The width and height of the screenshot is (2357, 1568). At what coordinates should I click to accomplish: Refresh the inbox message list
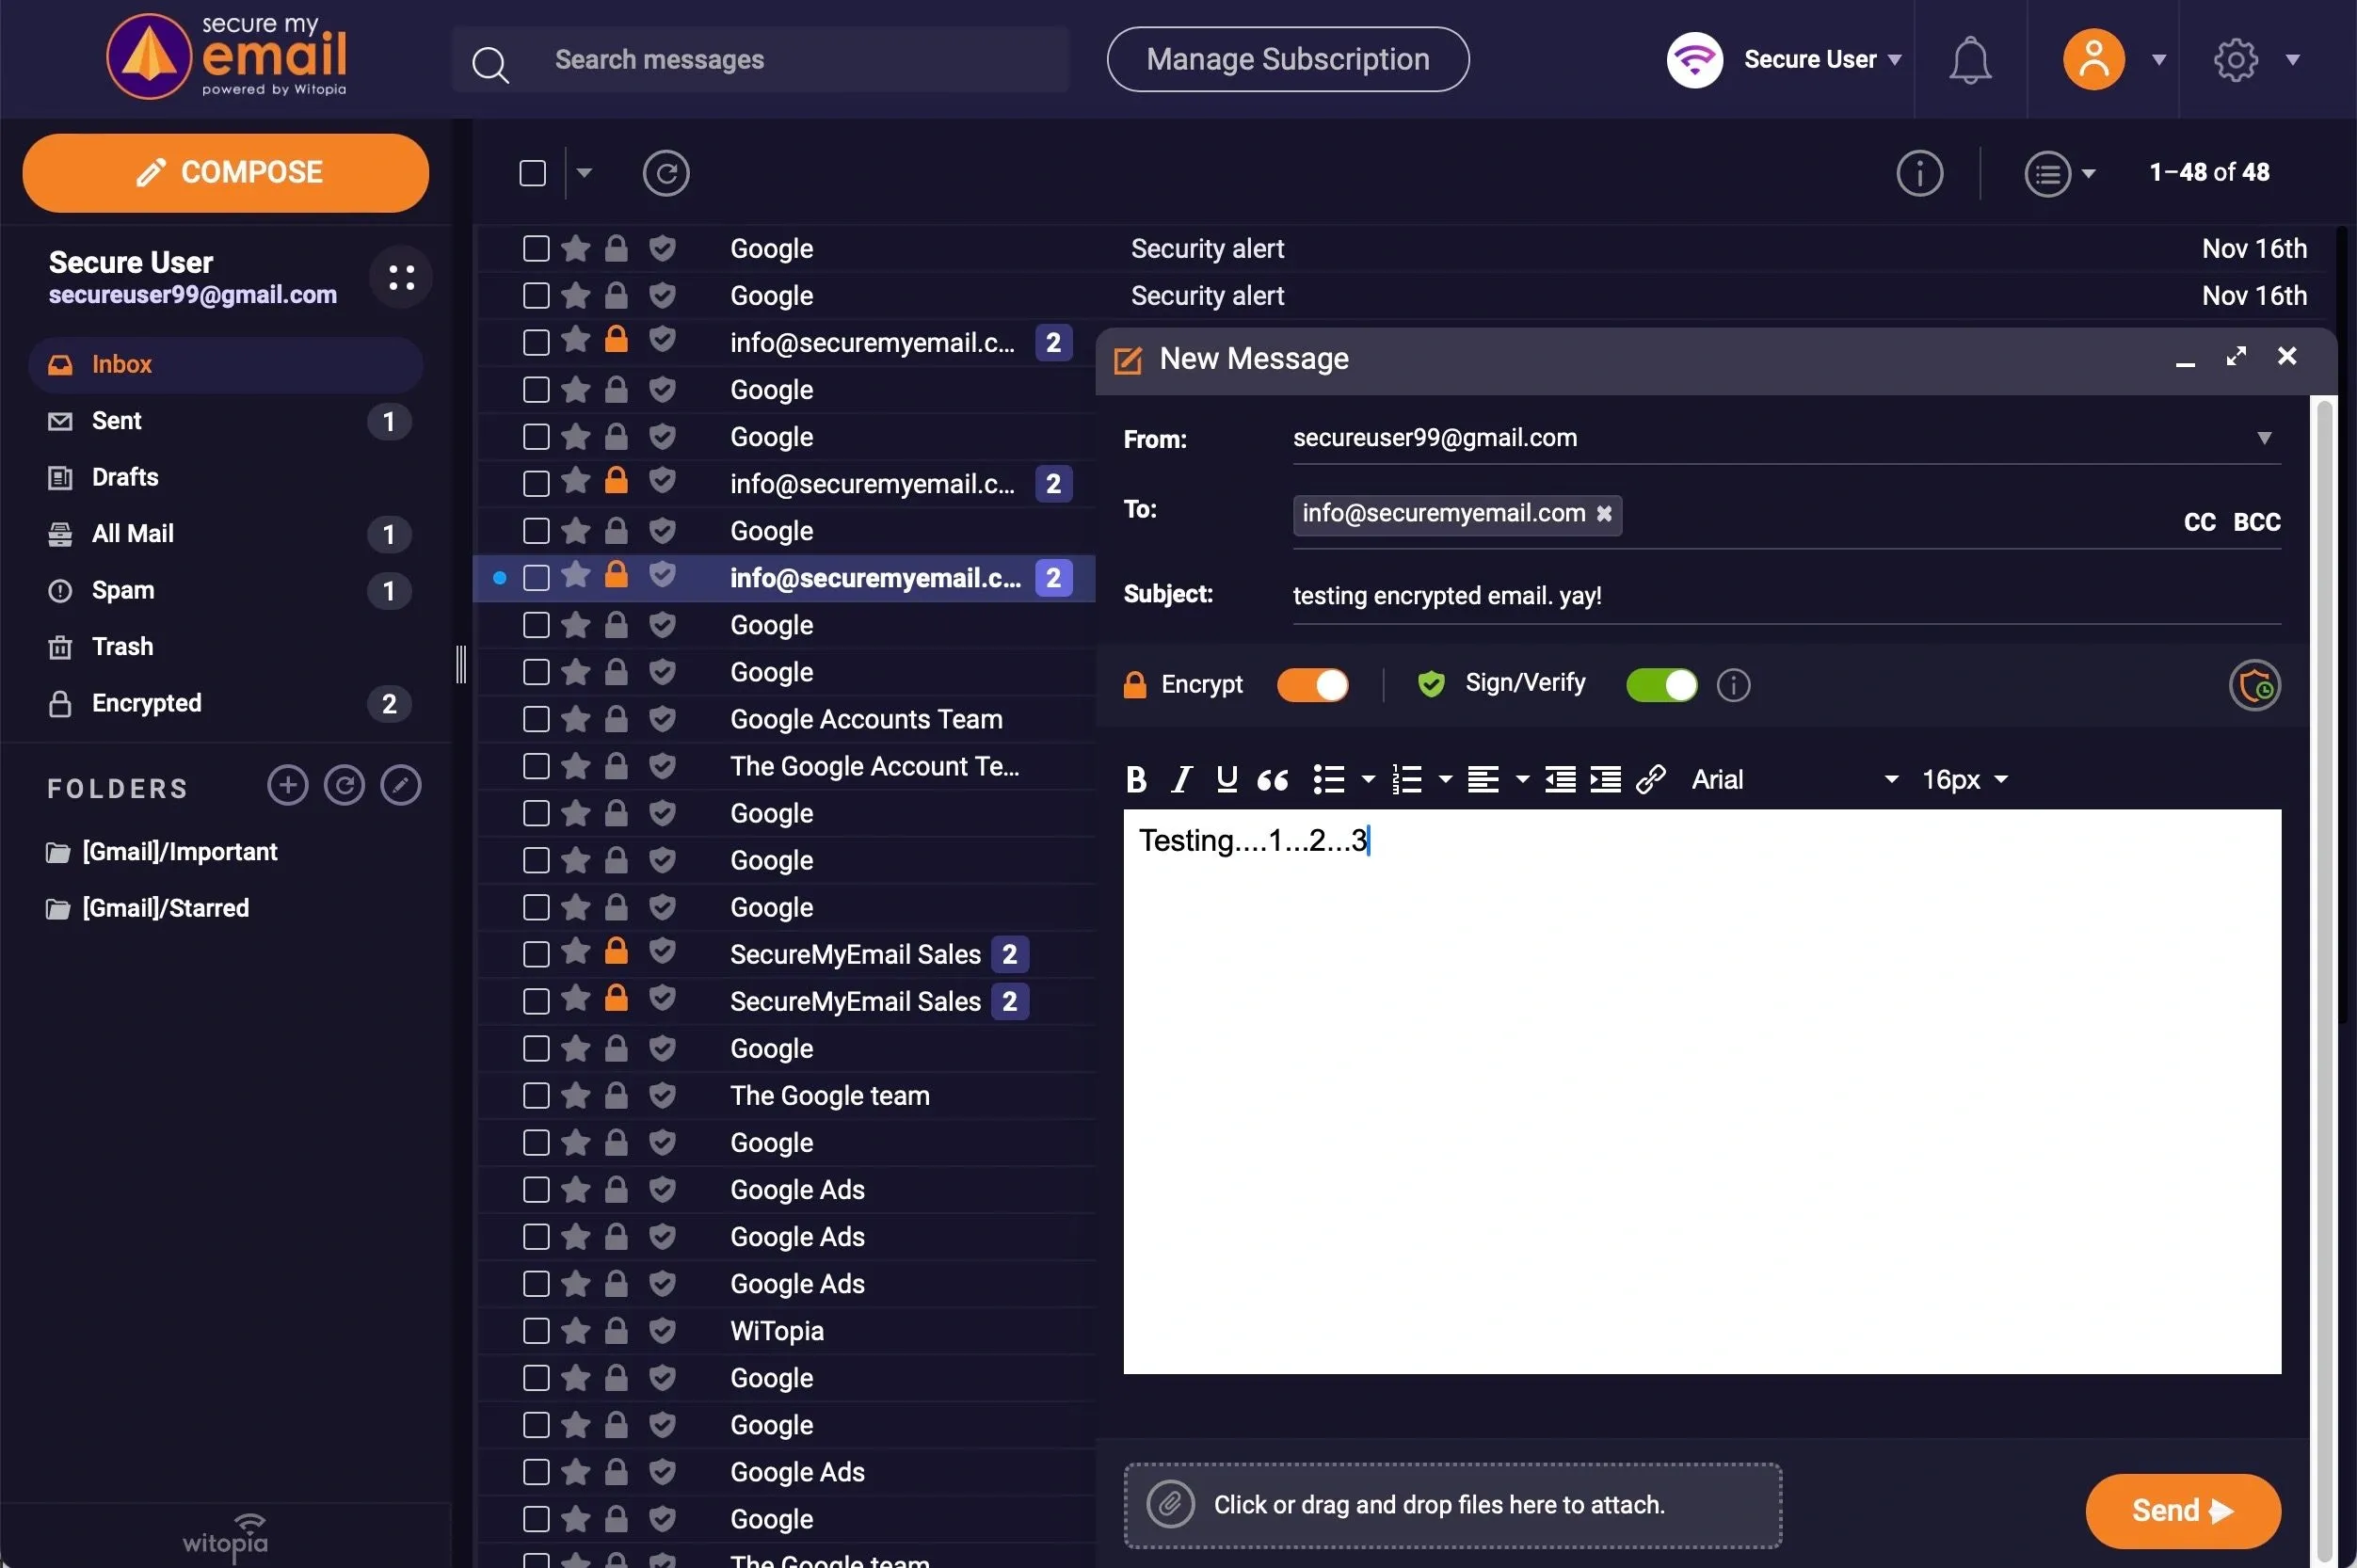[x=665, y=172]
